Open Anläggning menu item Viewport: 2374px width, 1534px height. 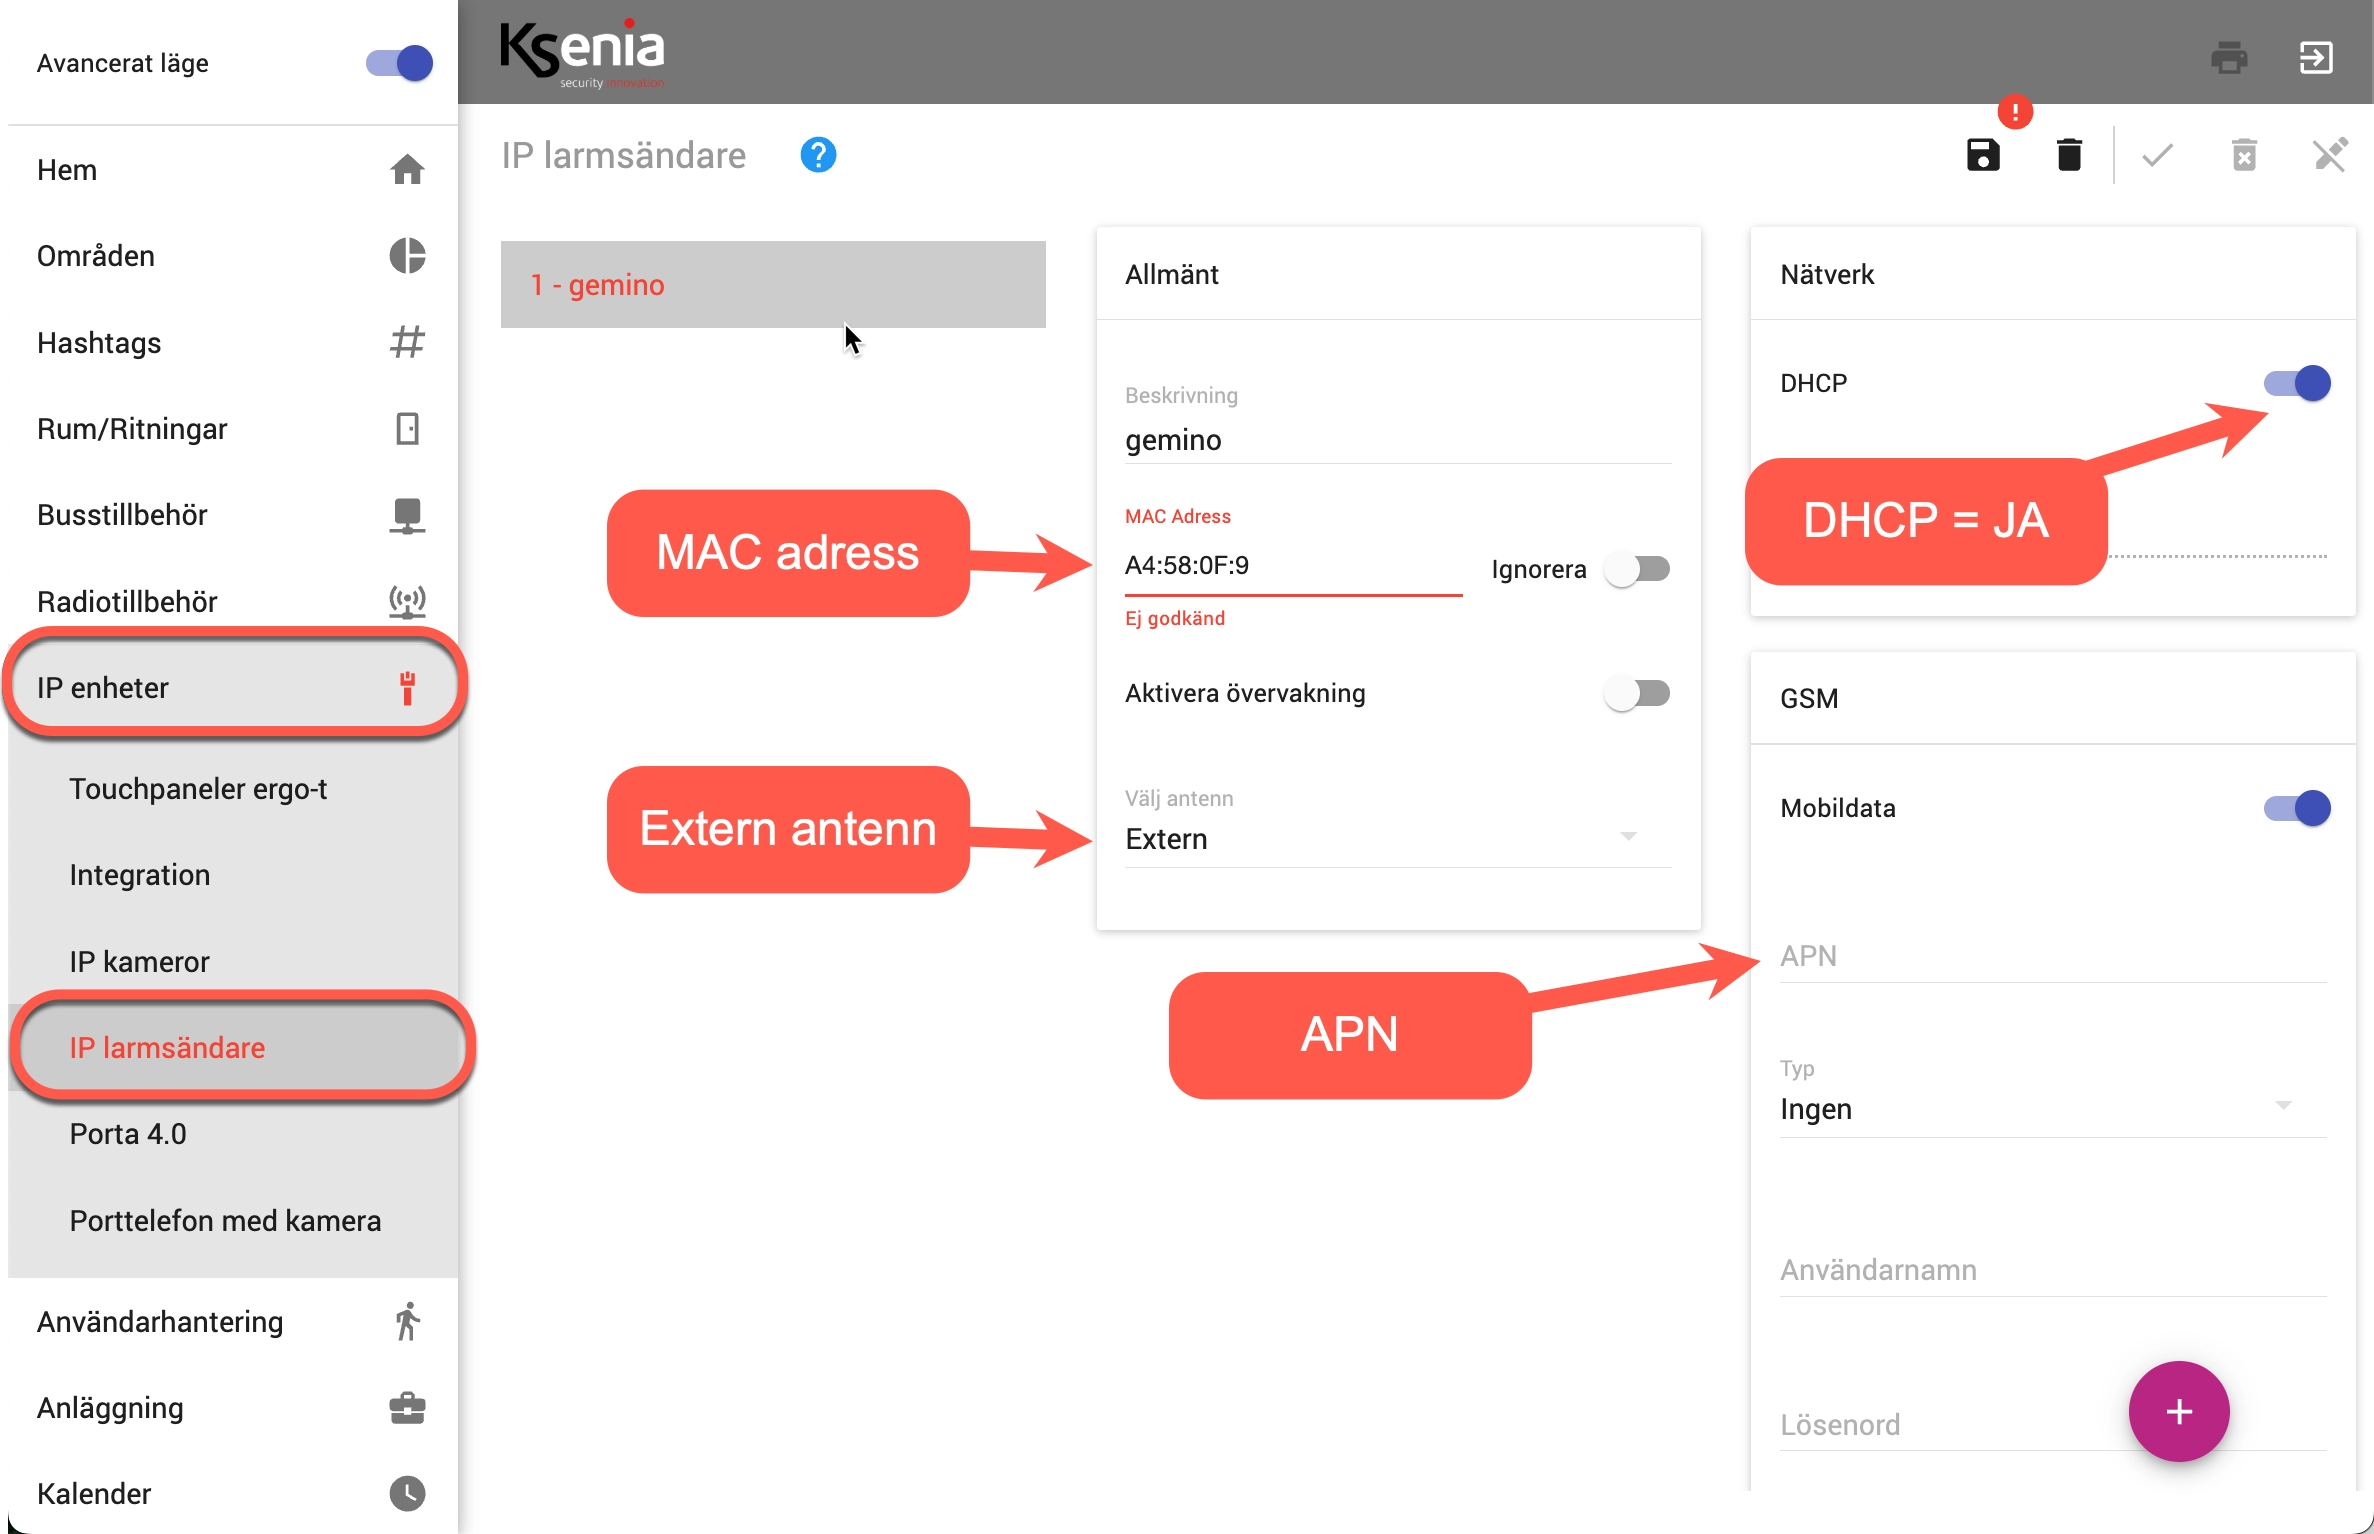(x=232, y=1408)
